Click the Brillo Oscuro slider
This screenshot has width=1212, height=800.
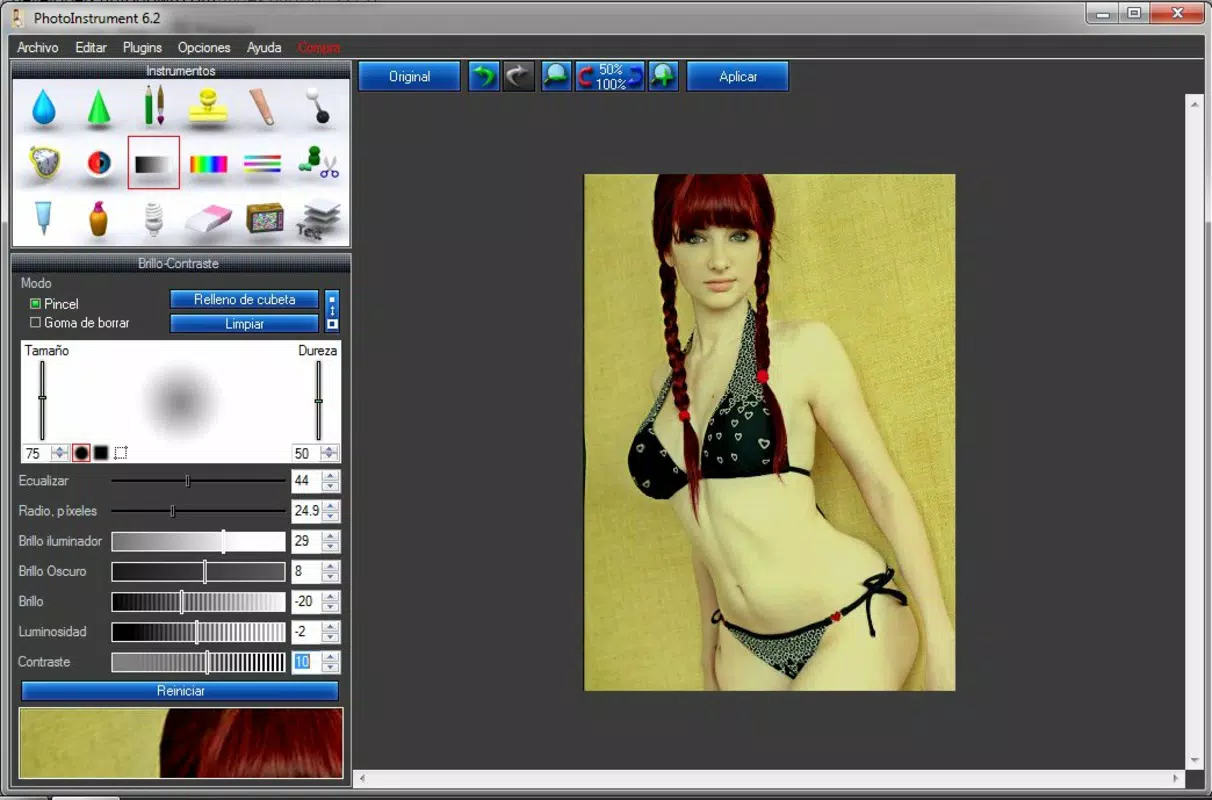[x=198, y=571]
